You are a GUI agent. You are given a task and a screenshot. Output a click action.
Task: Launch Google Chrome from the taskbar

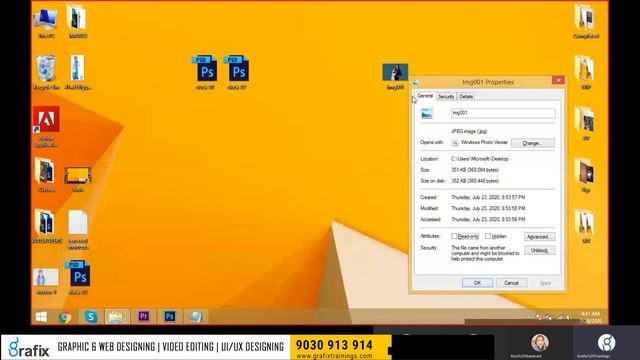(64, 317)
